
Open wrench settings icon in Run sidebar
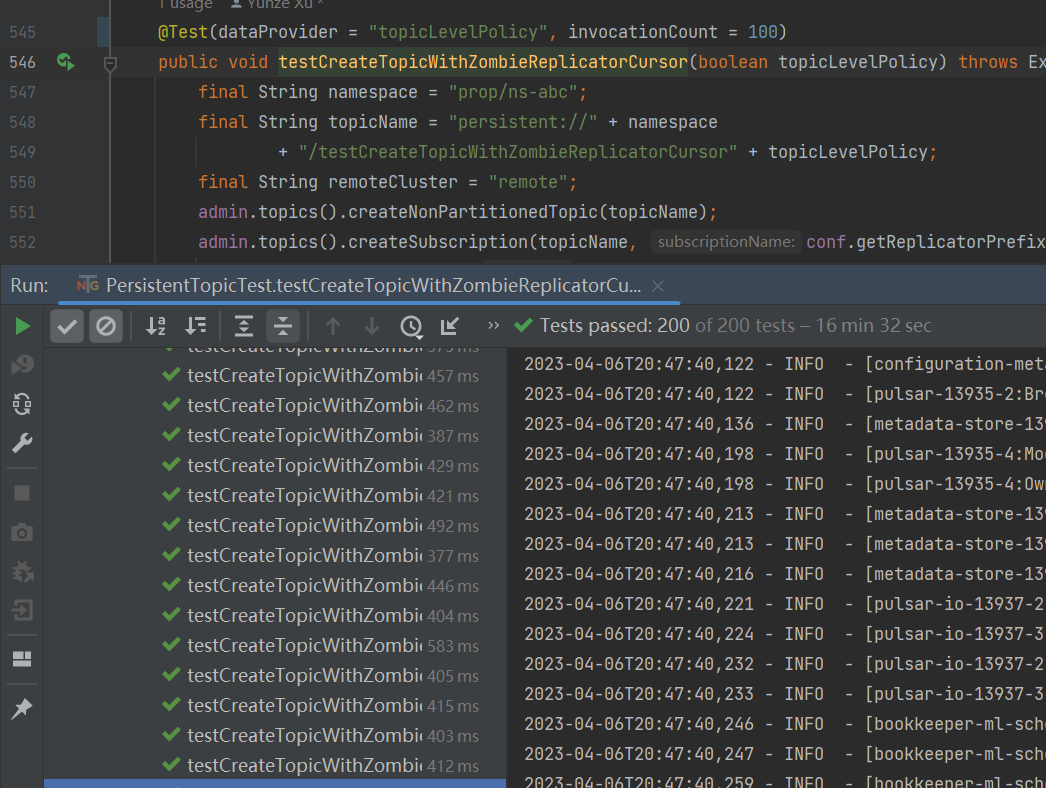pos(22,443)
